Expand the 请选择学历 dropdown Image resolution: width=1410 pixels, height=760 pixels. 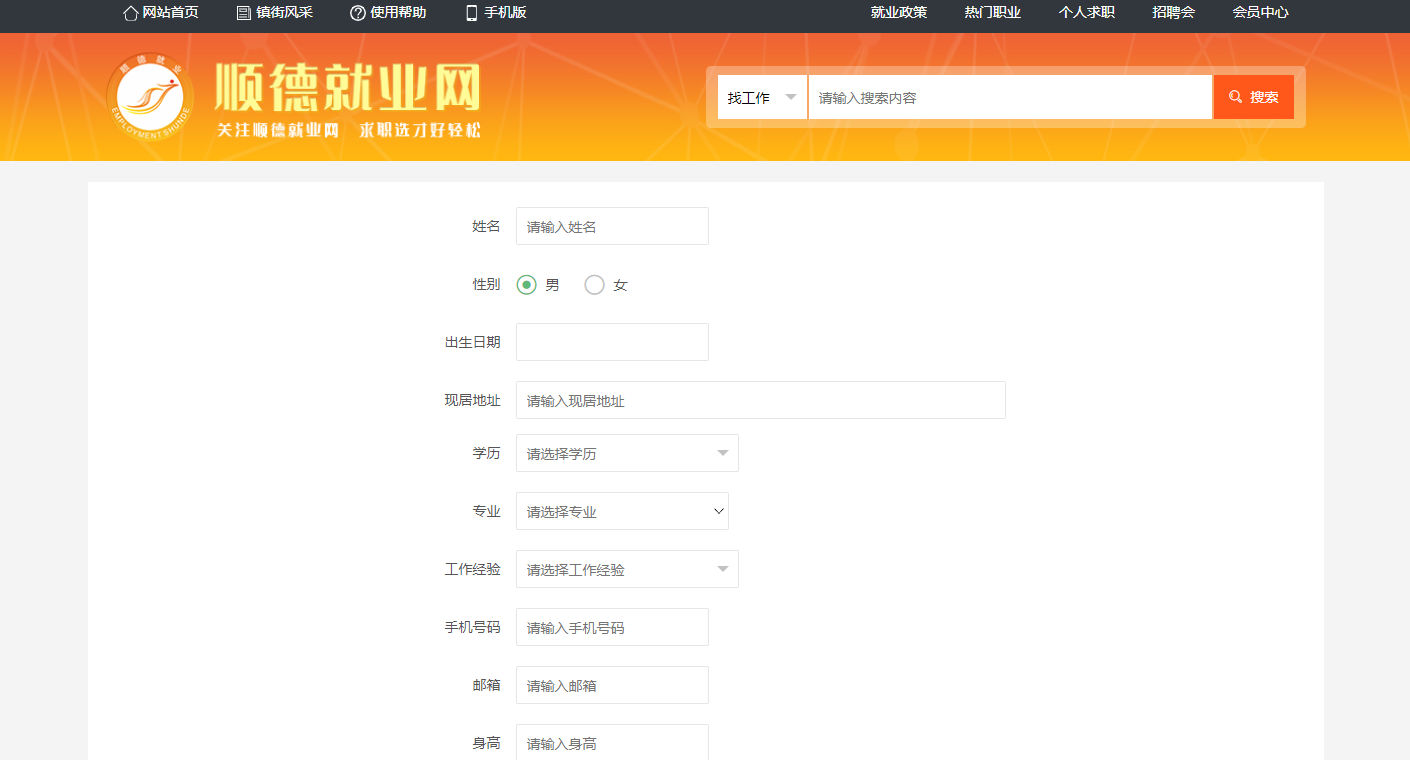pos(627,453)
